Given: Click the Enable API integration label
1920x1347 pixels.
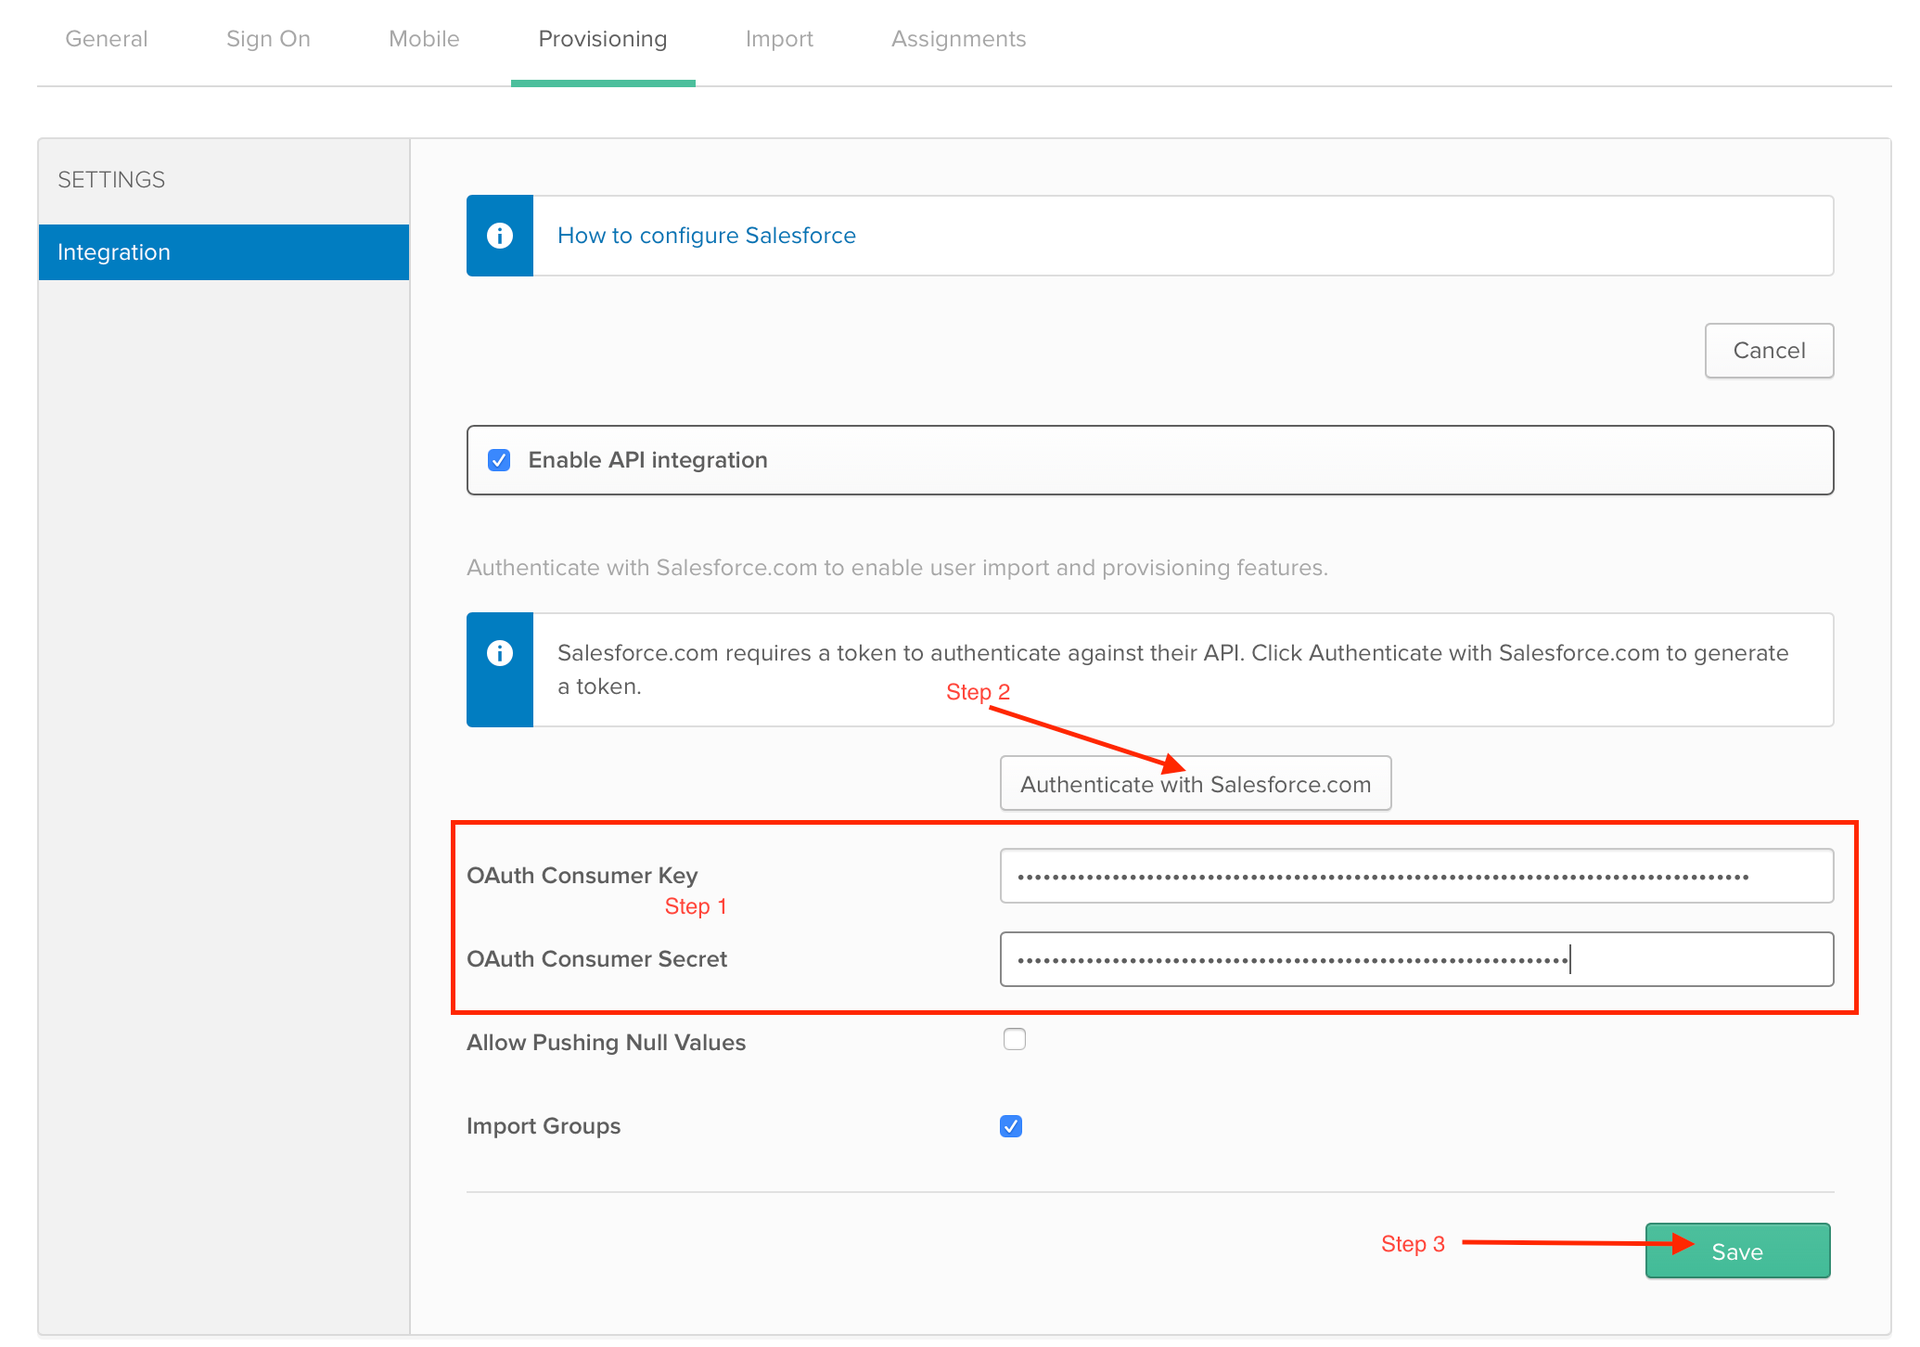Looking at the screenshot, I should click(x=648, y=460).
